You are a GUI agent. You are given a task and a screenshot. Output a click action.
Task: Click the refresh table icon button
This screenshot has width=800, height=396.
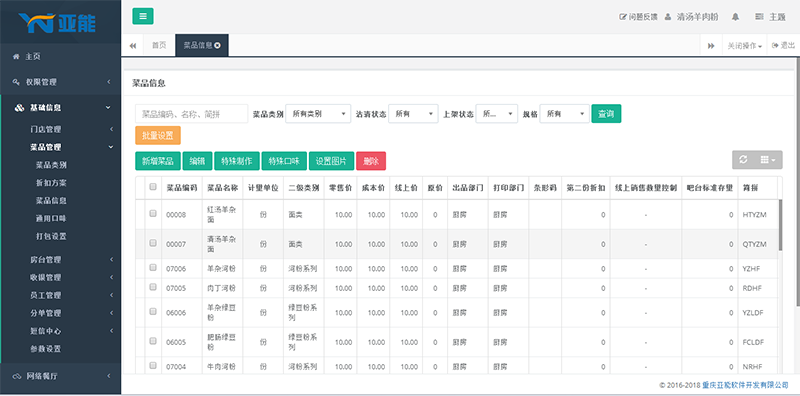point(743,160)
